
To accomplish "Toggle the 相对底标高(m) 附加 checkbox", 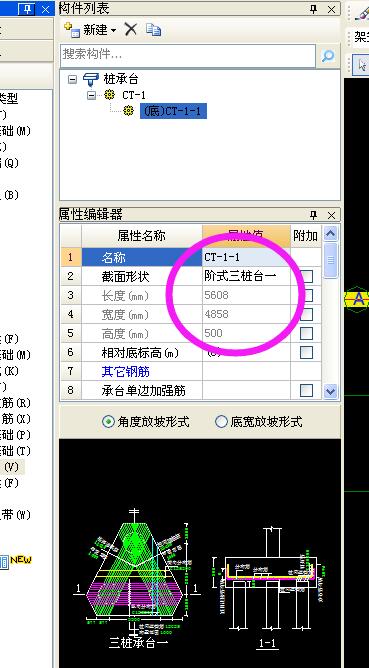I will [306, 352].
